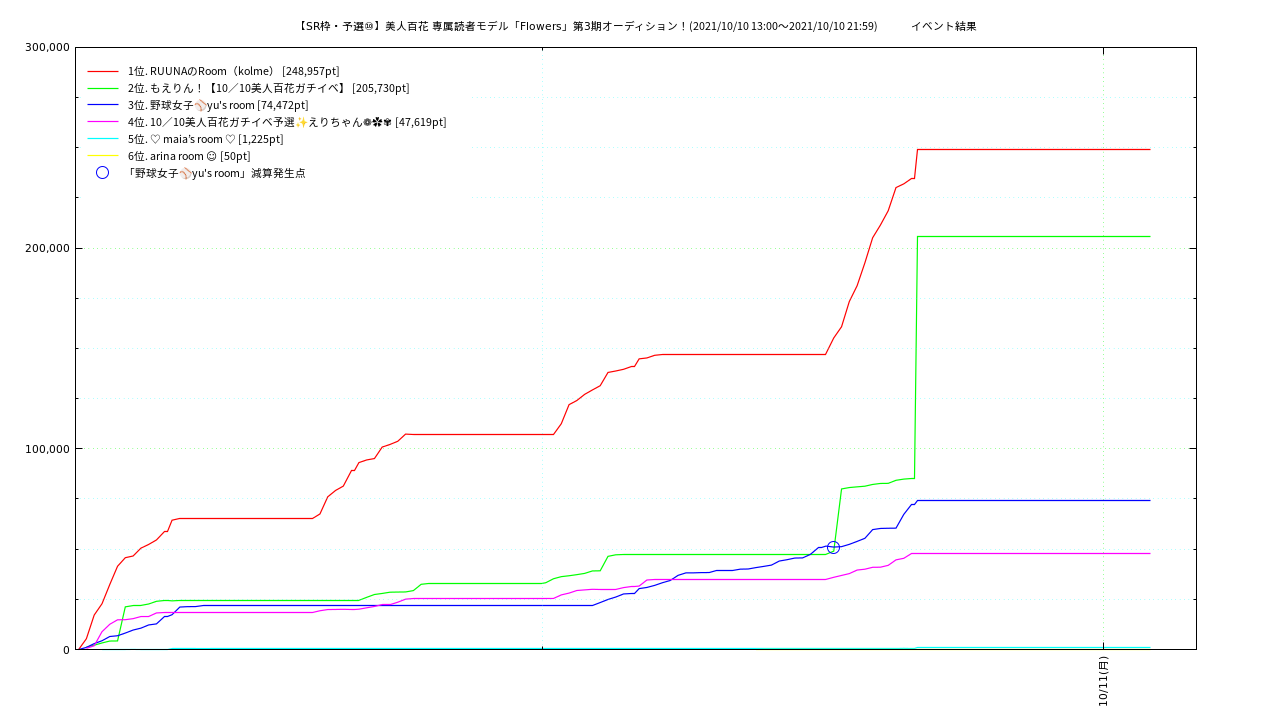Viewport: 1280px width, 720px height.
Task: Click the cyan line swatch for 5位
Action: click(x=103, y=139)
